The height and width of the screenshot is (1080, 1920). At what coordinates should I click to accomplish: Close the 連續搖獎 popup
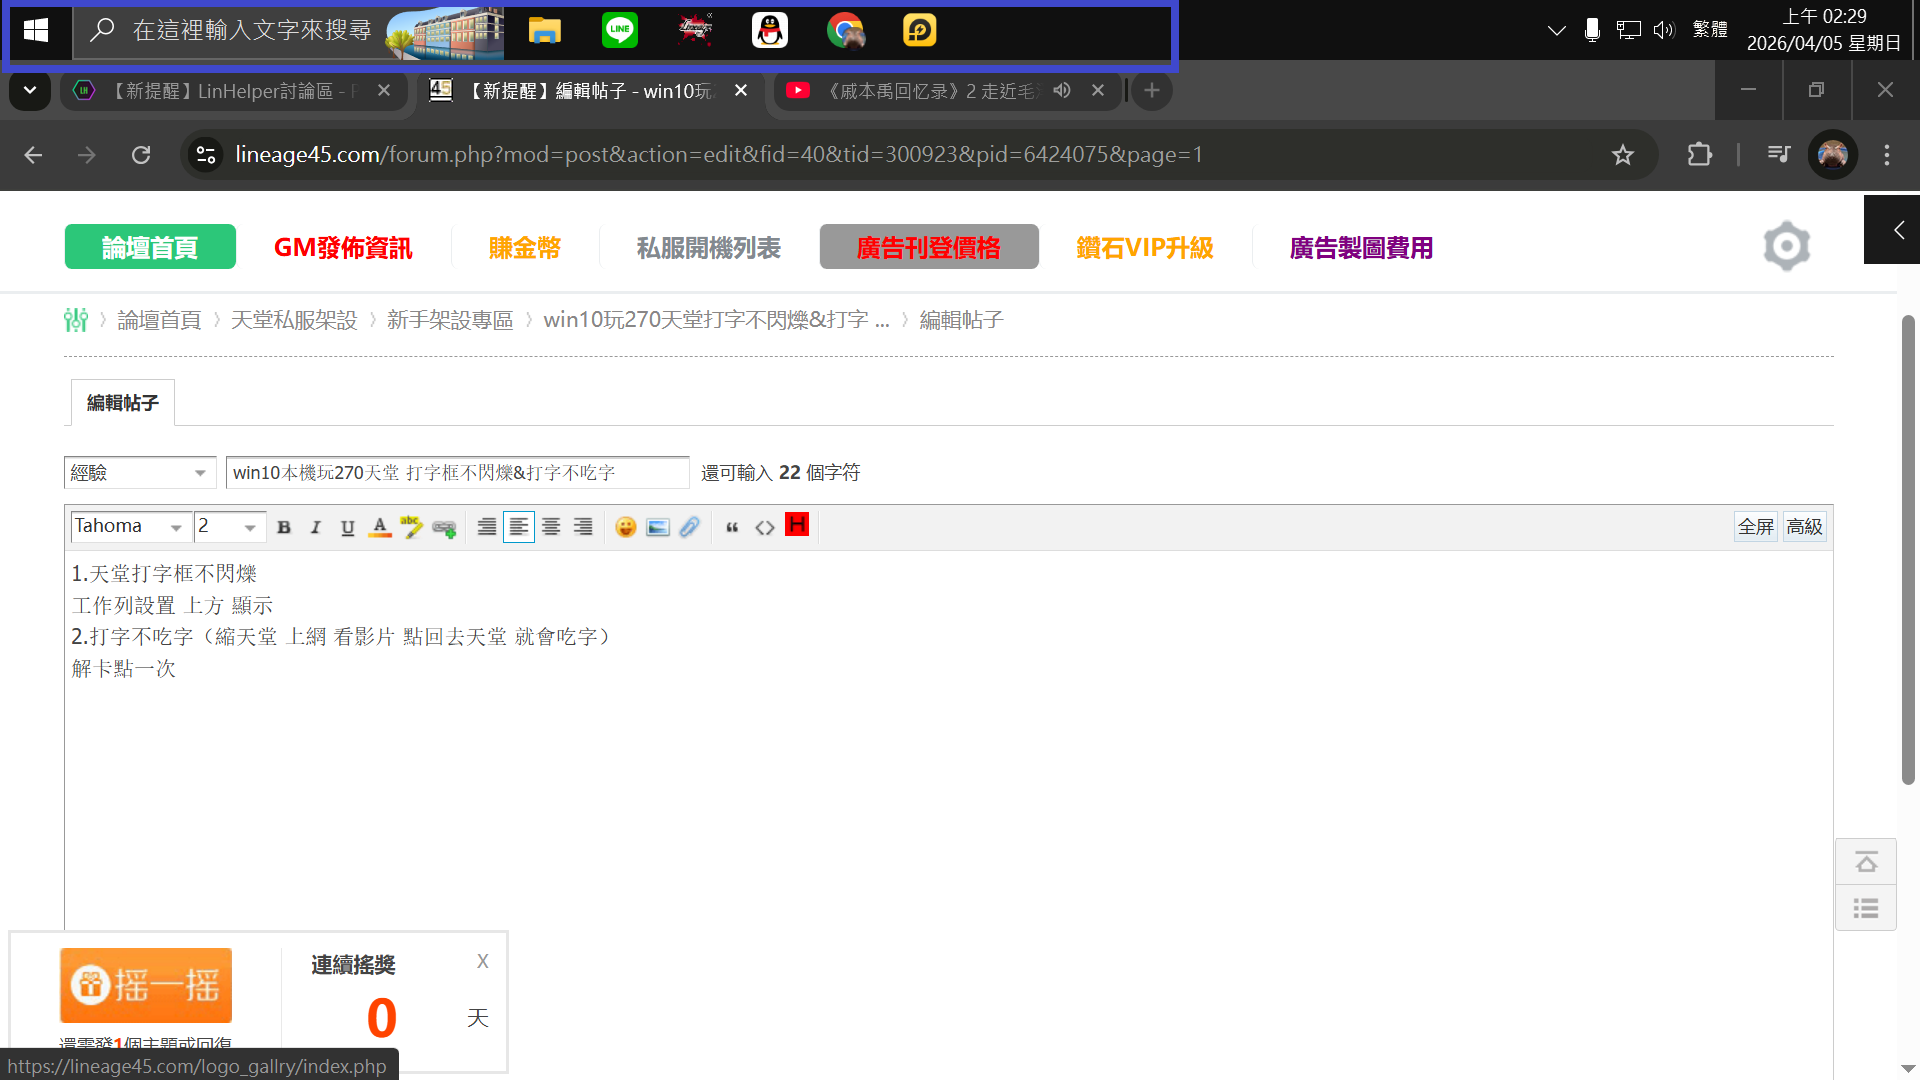483,961
